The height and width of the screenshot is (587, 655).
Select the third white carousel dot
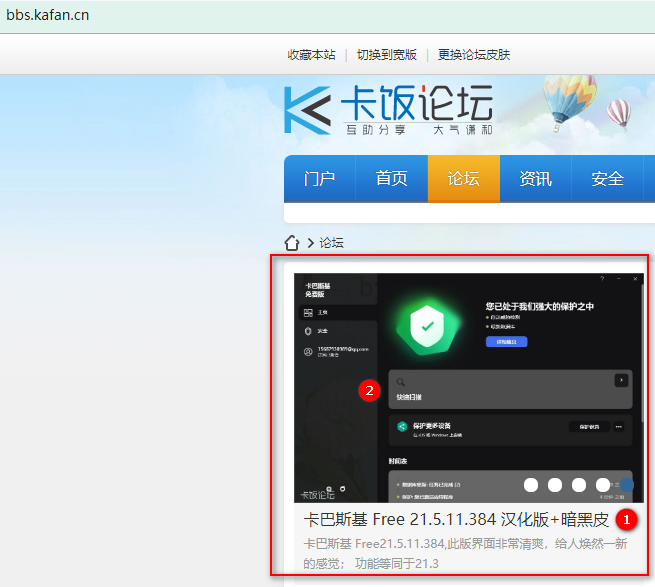[x=579, y=485]
